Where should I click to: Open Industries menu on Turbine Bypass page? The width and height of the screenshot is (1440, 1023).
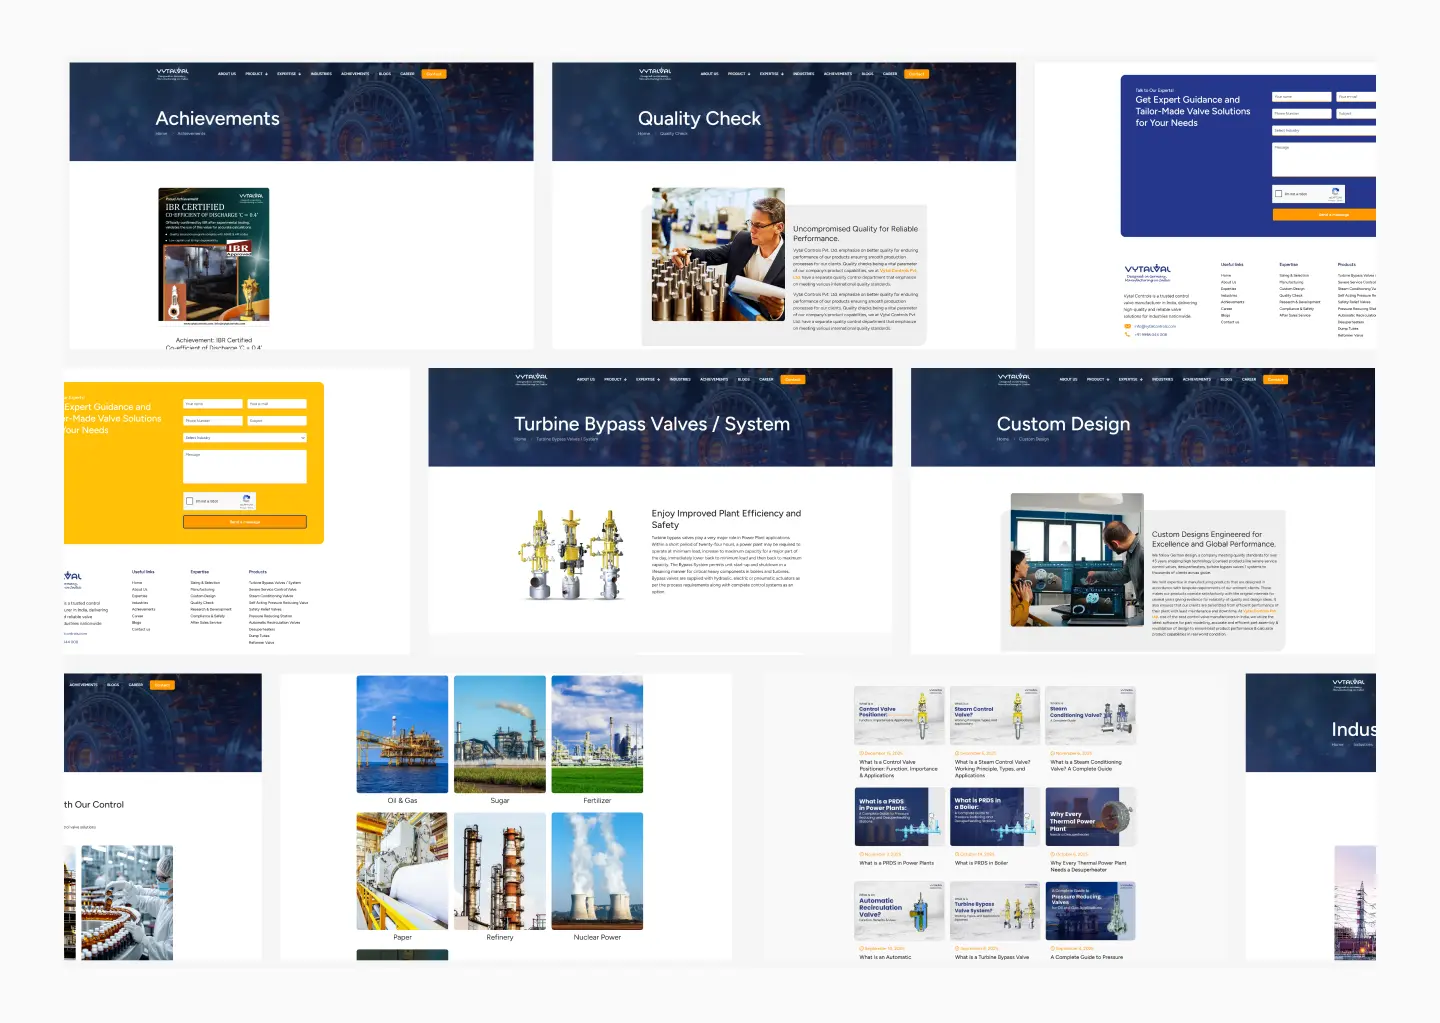coord(680,380)
